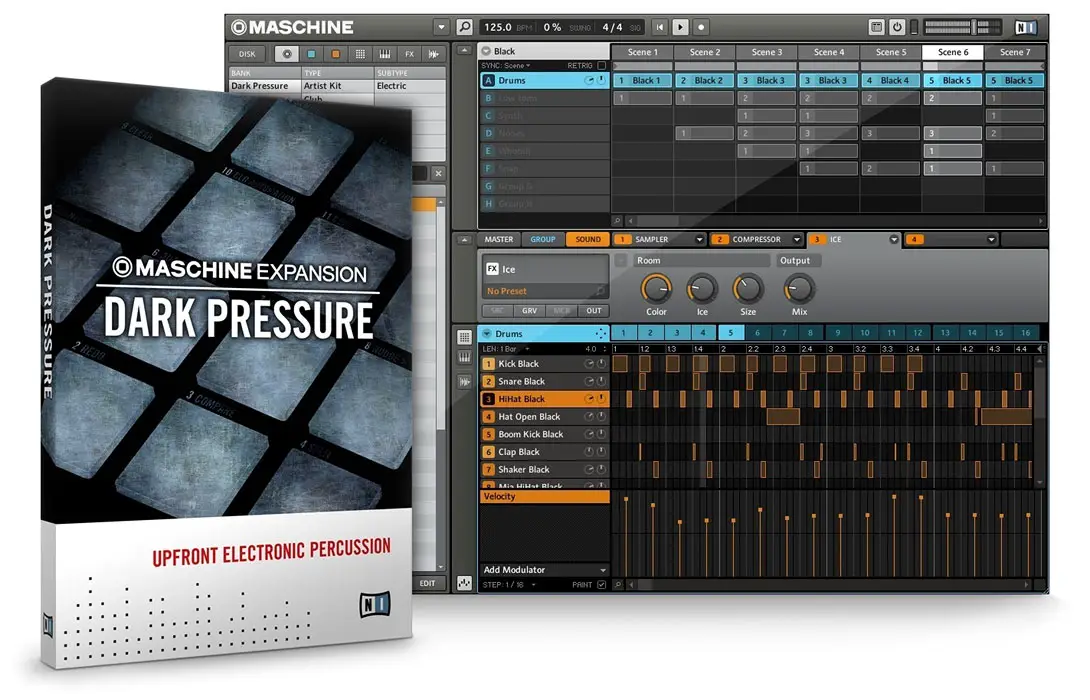Select pattern slot 5 in pattern bar
The height and width of the screenshot is (700, 1090).
(731, 333)
